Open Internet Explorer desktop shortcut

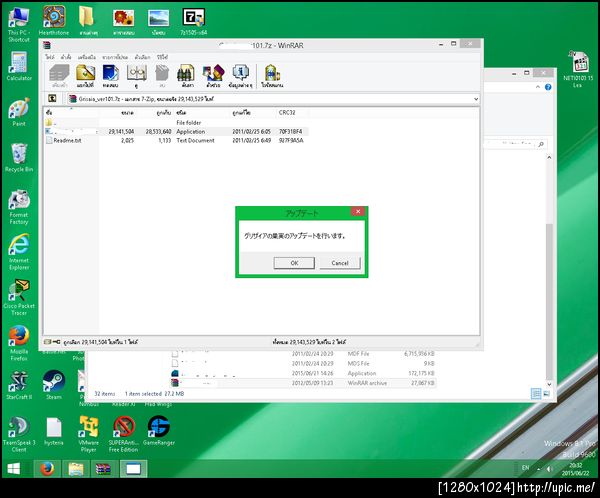(x=19, y=252)
